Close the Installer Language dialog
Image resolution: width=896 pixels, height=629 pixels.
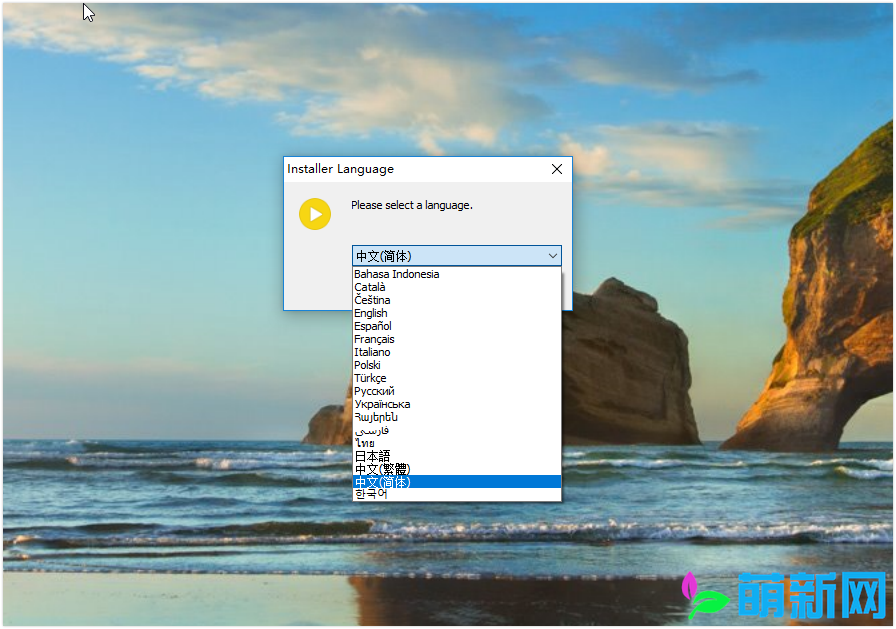point(557,169)
